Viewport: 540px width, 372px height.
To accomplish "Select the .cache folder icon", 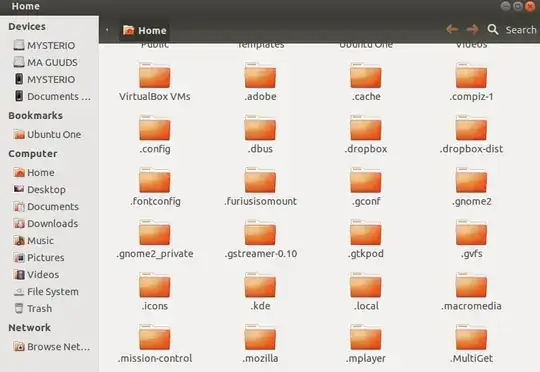I will (366, 75).
